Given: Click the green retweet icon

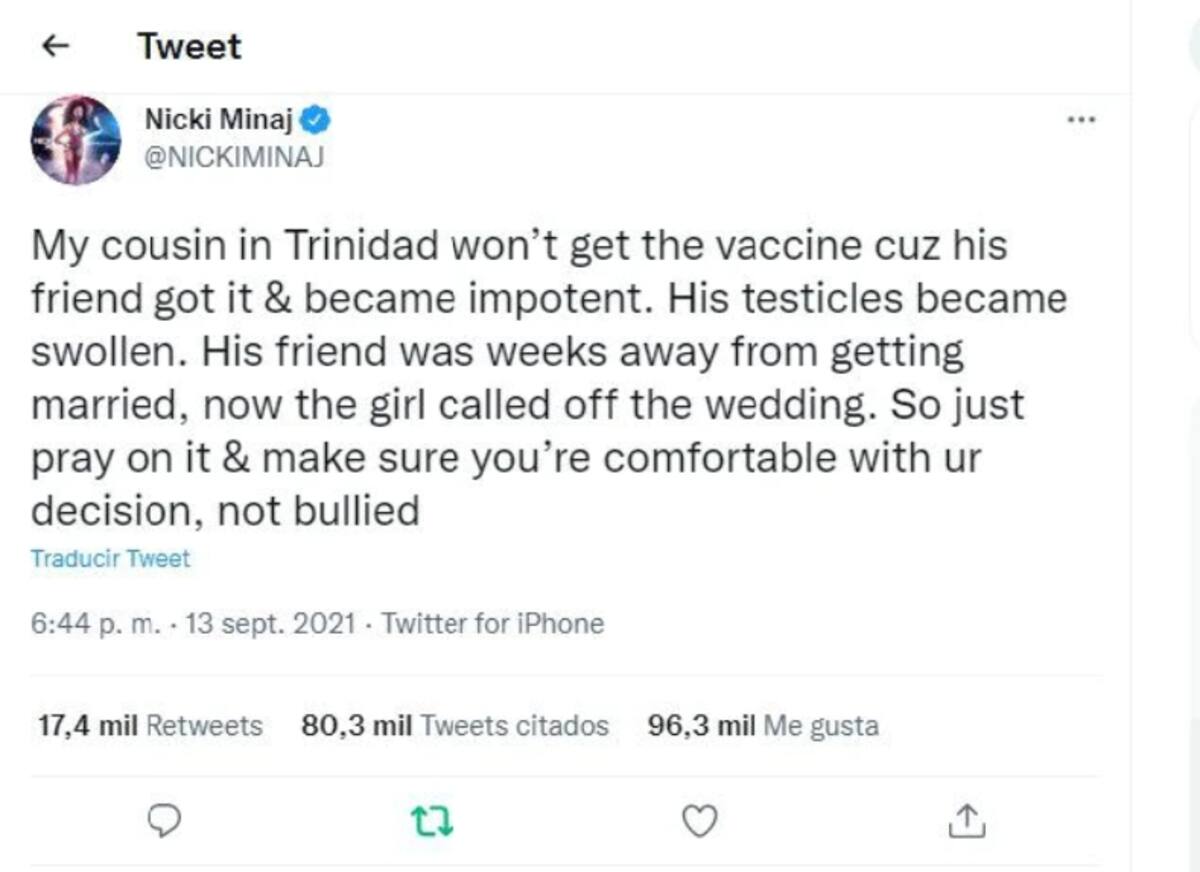Looking at the screenshot, I should point(433,822).
